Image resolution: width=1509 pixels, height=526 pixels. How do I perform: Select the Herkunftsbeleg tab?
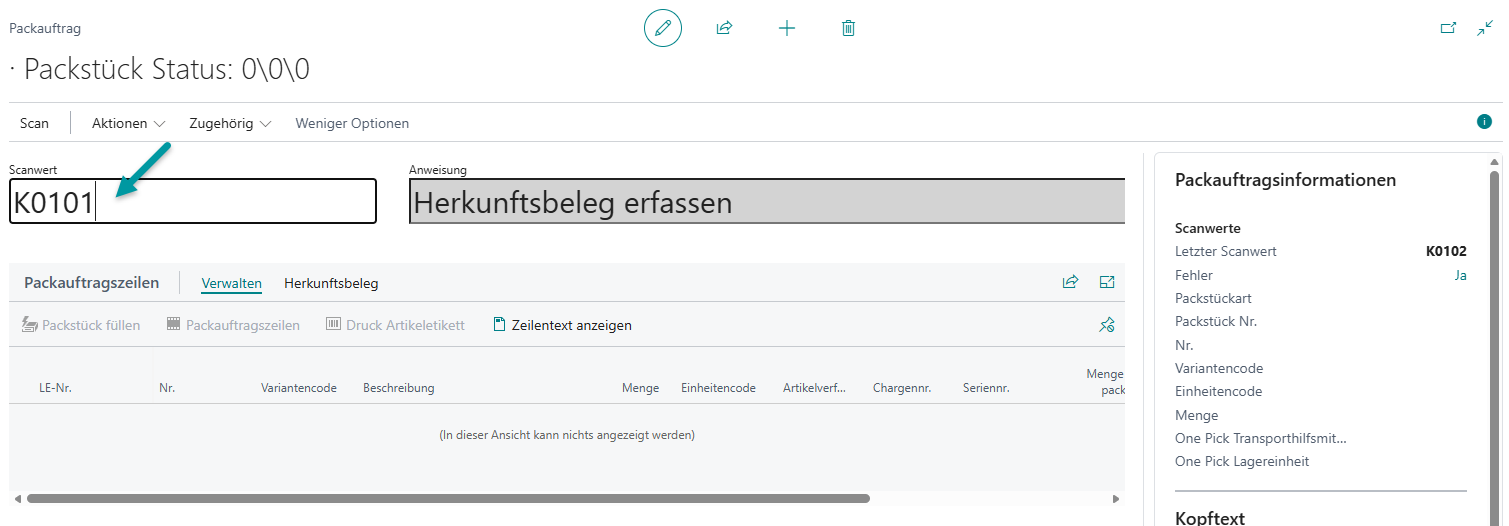[331, 283]
